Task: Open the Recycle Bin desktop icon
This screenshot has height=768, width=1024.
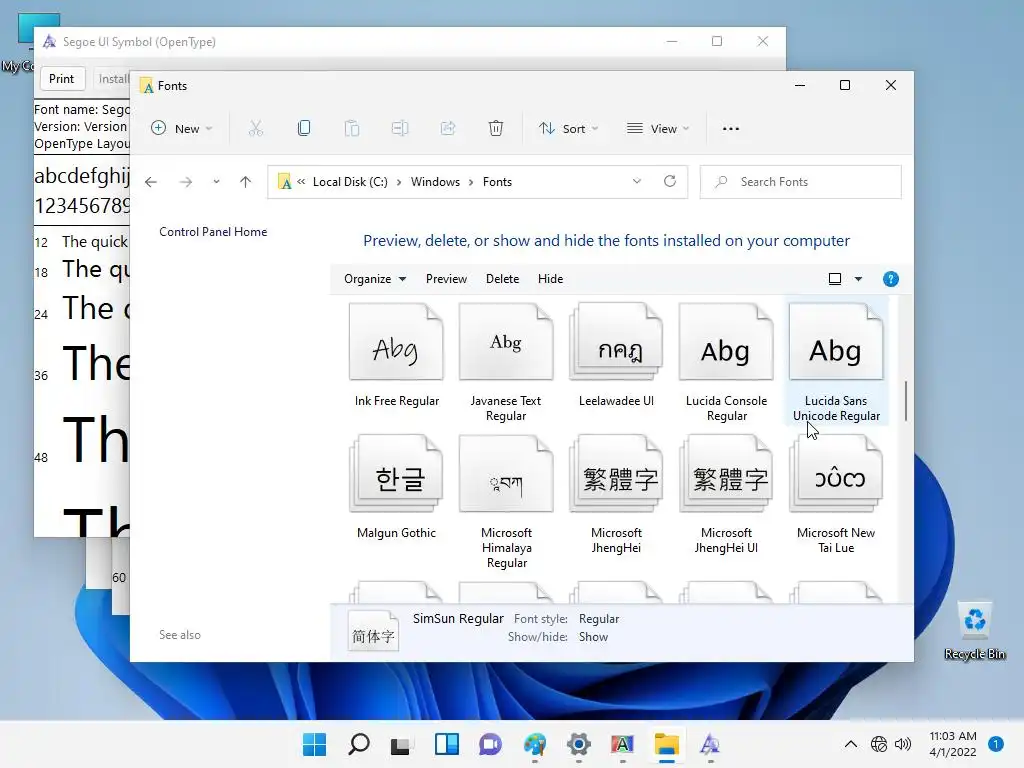Action: tap(974, 630)
